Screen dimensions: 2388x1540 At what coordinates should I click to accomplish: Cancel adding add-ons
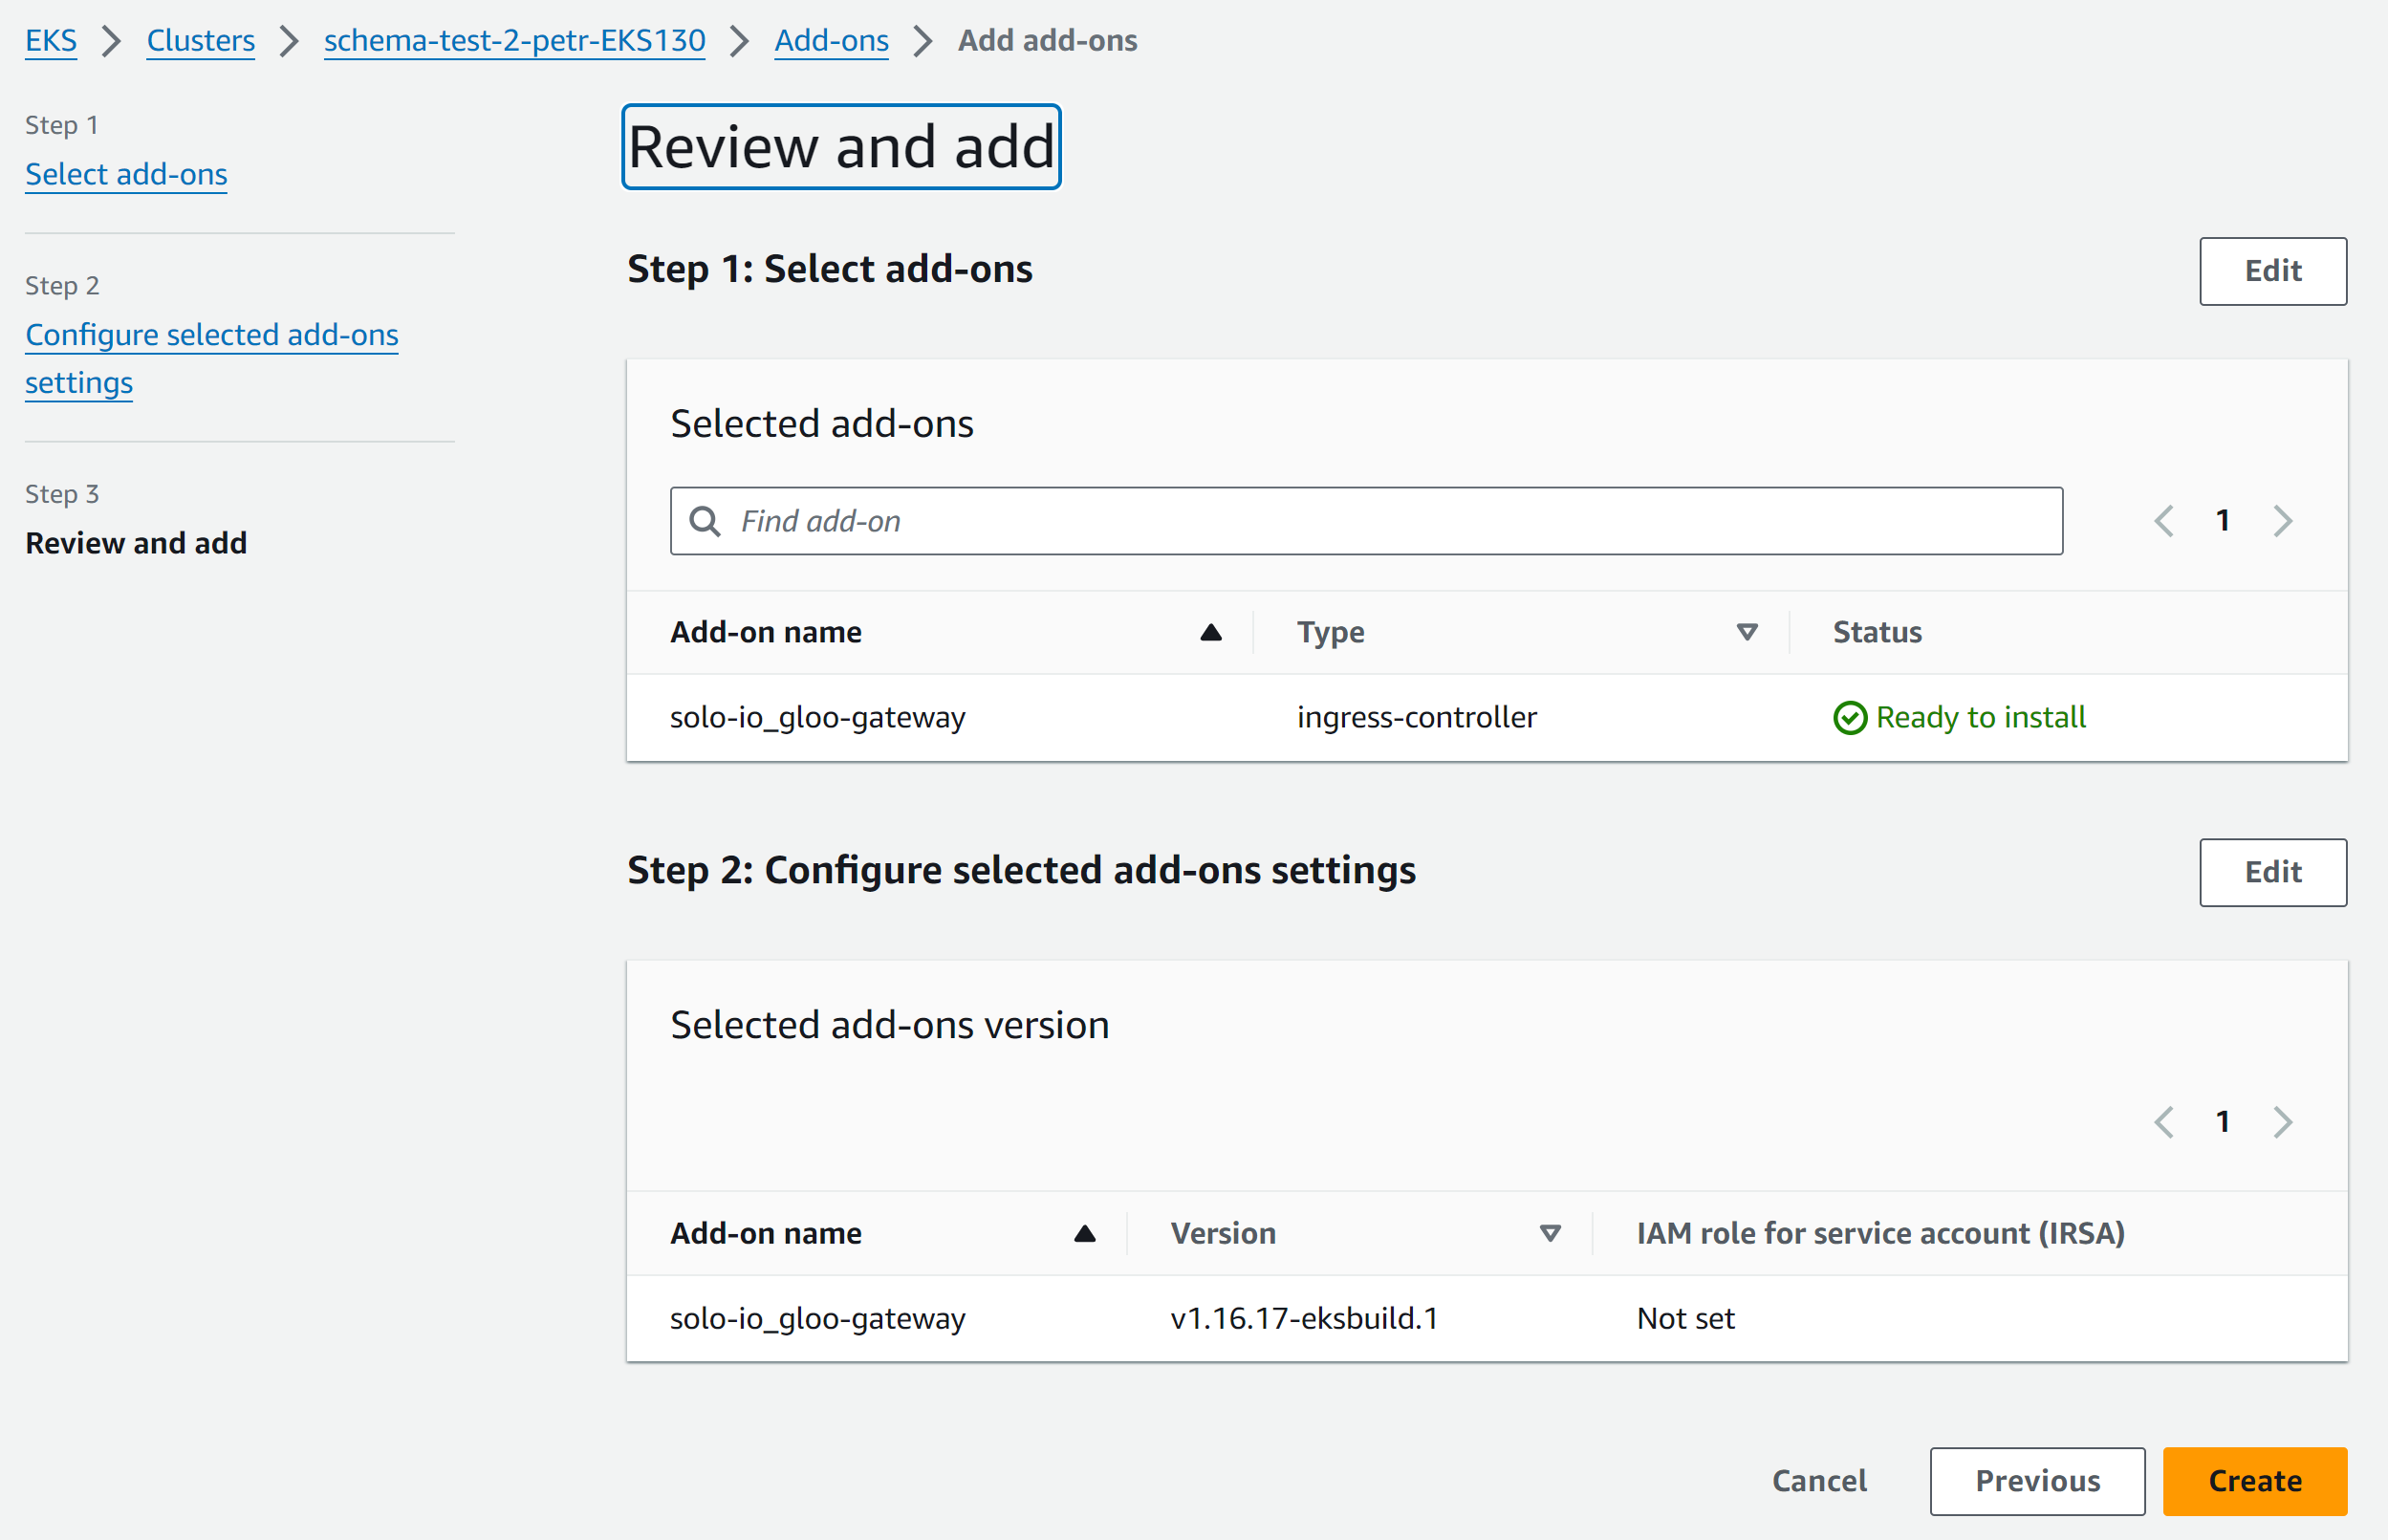1819,1481
